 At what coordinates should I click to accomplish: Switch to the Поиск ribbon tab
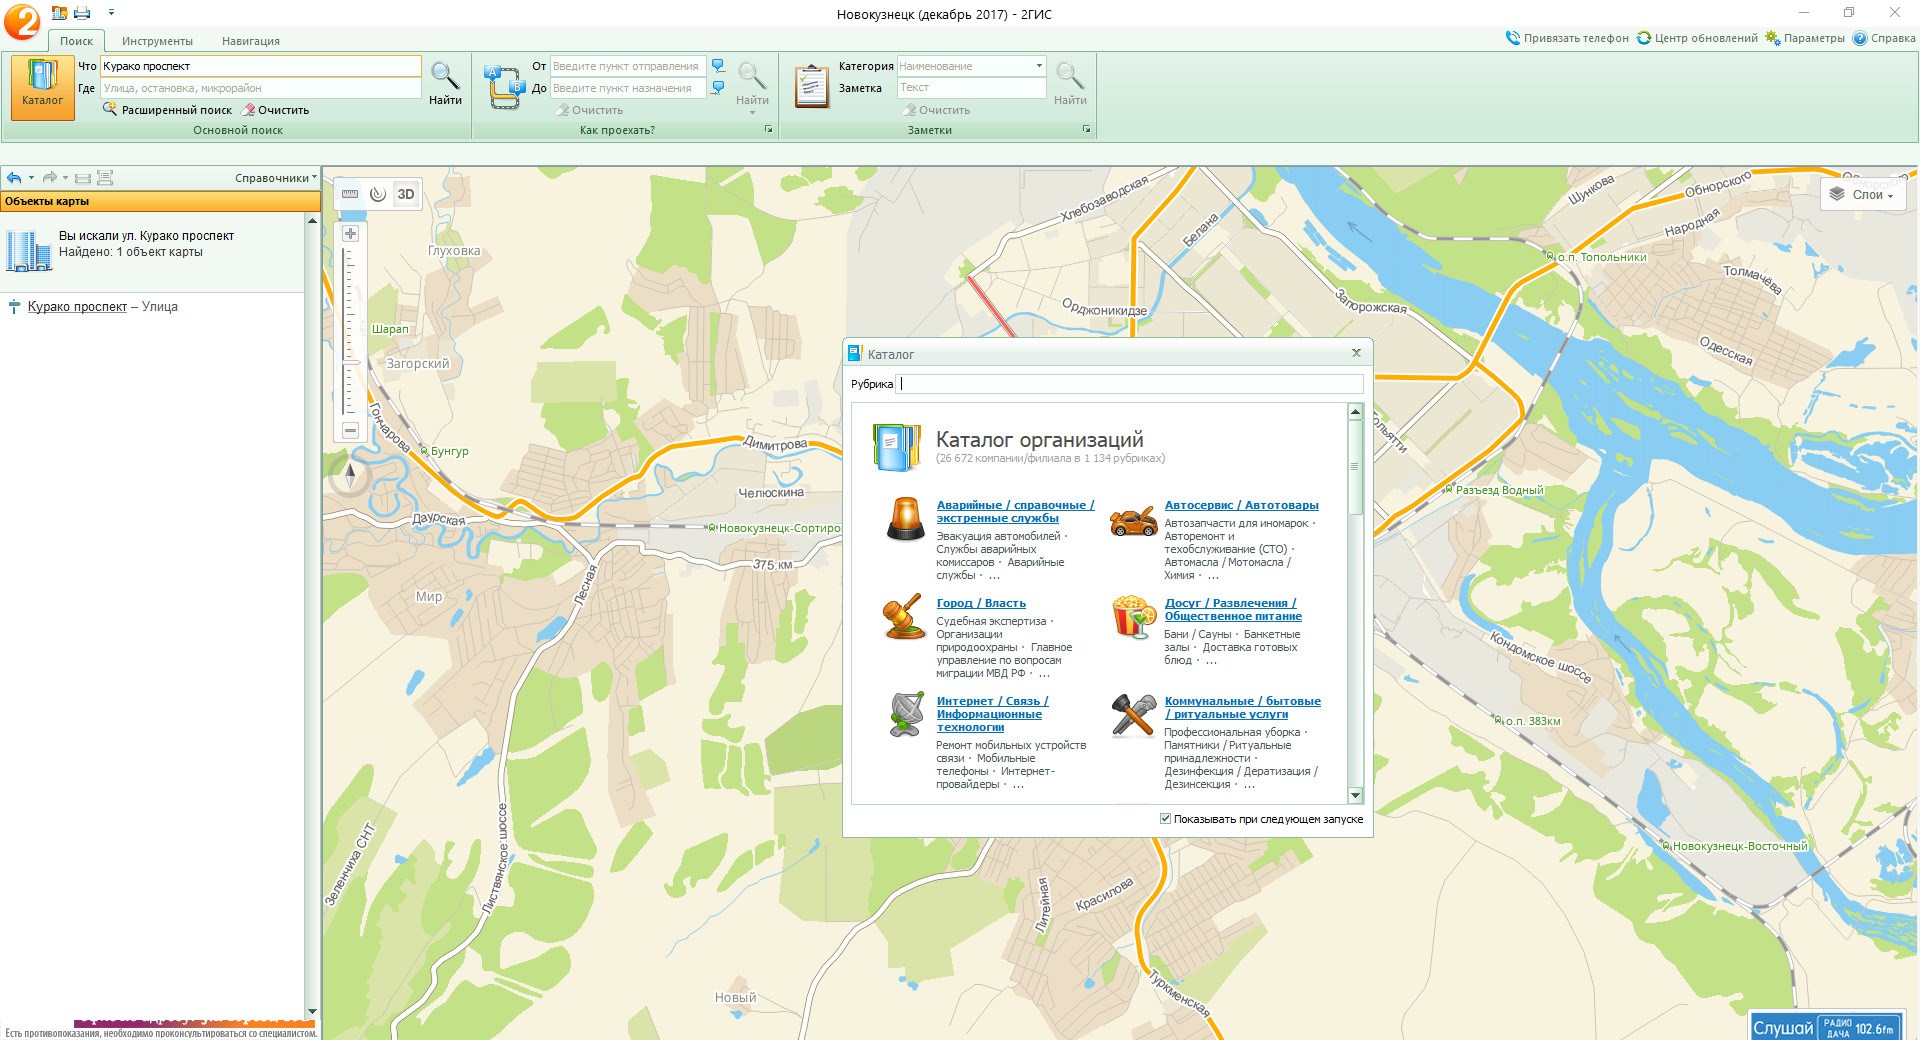coord(76,41)
